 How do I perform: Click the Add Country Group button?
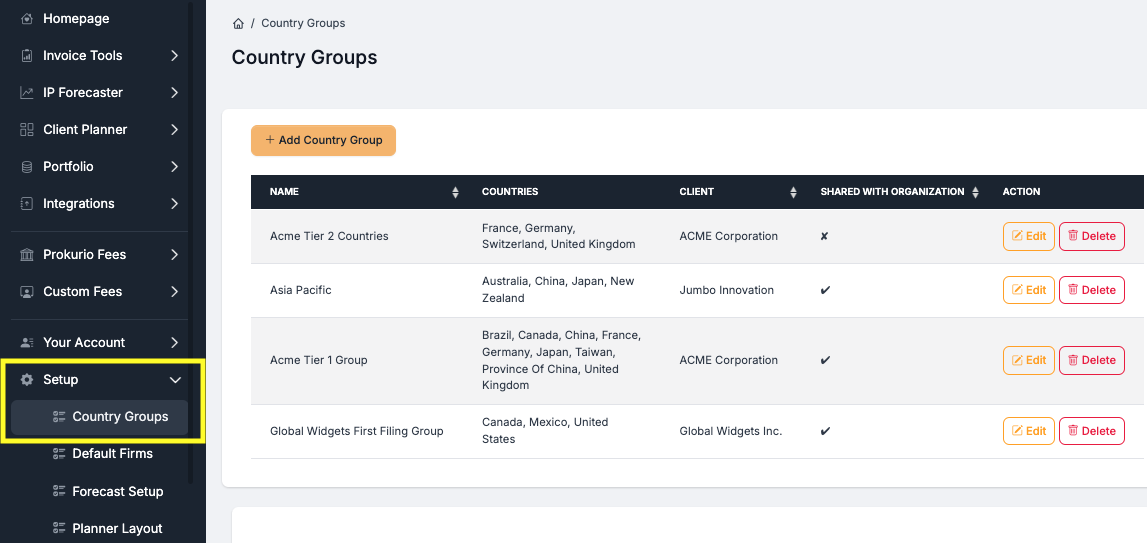pos(323,141)
